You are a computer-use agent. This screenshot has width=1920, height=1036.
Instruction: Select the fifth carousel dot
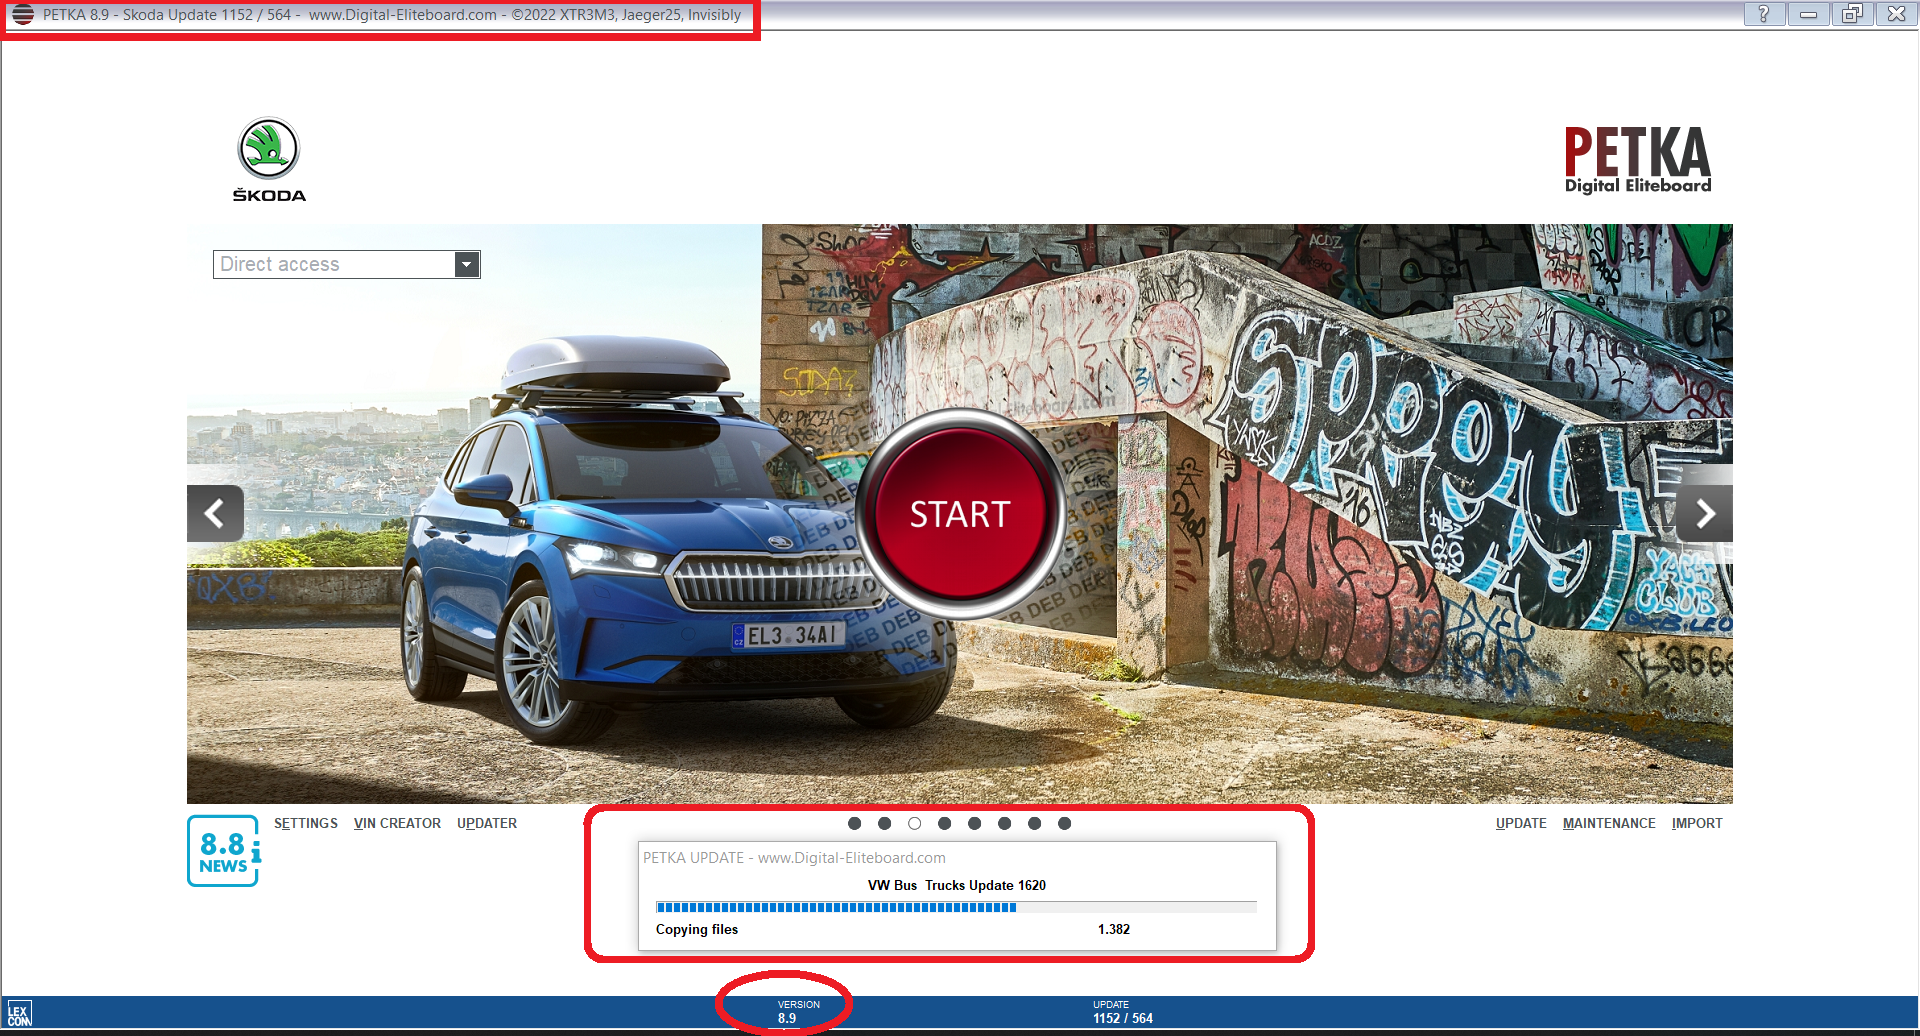click(x=974, y=823)
